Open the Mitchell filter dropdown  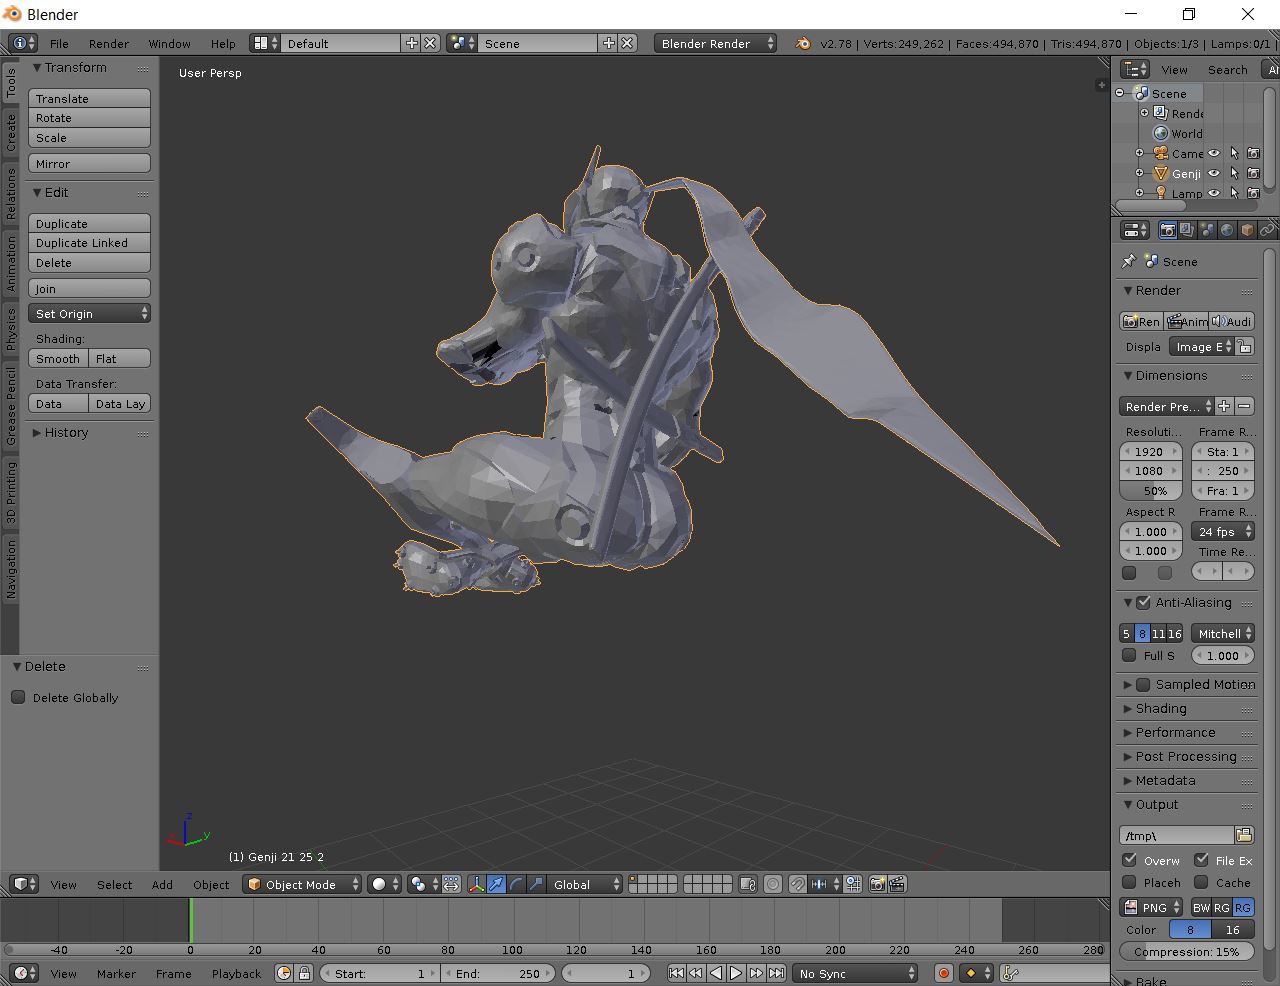pos(1222,633)
